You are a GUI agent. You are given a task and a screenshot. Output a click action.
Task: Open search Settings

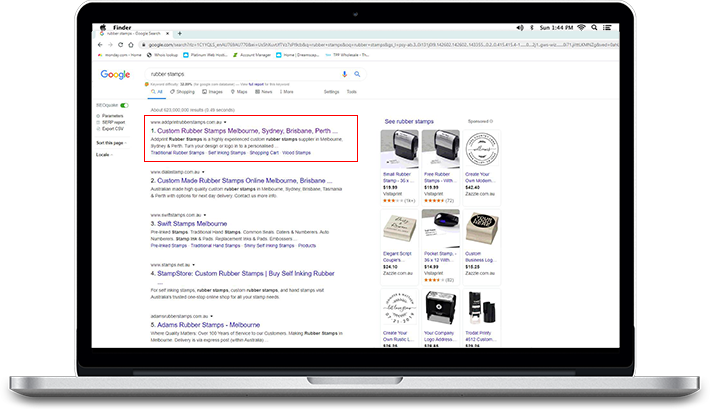tap(331, 92)
